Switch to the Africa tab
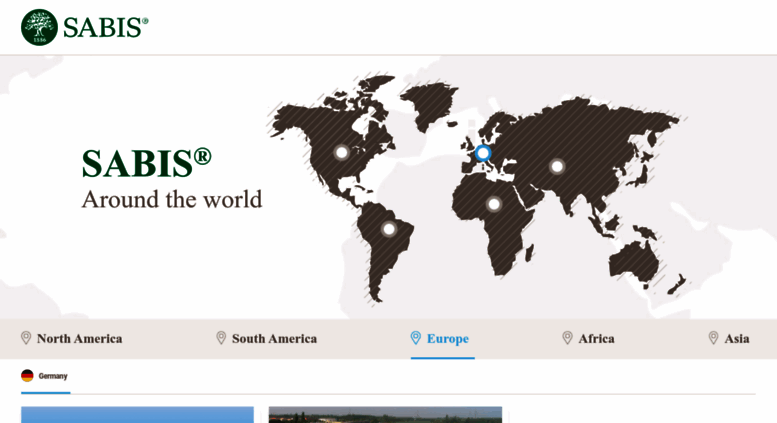 [x=589, y=339]
